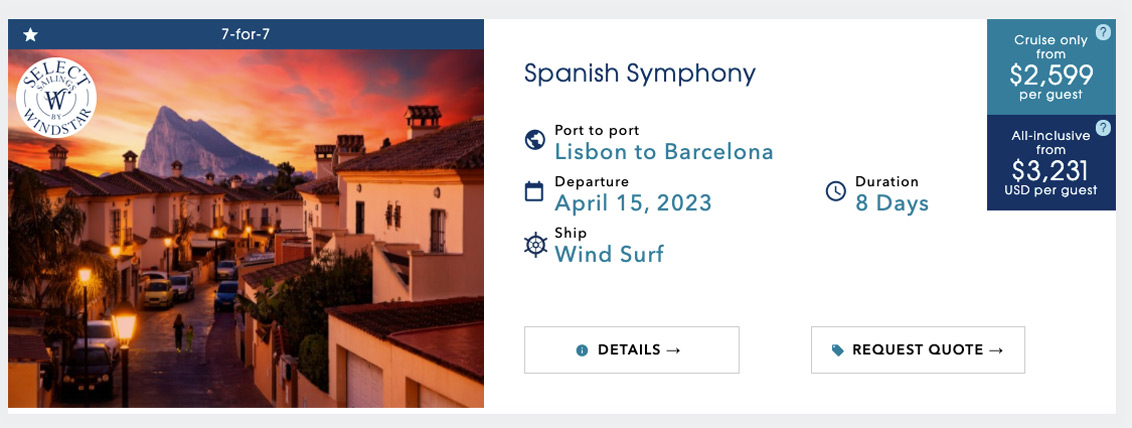Screen dimensions: 1132x428
Task: Click the tag icon in Request Quote
Action: click(838, 350)
